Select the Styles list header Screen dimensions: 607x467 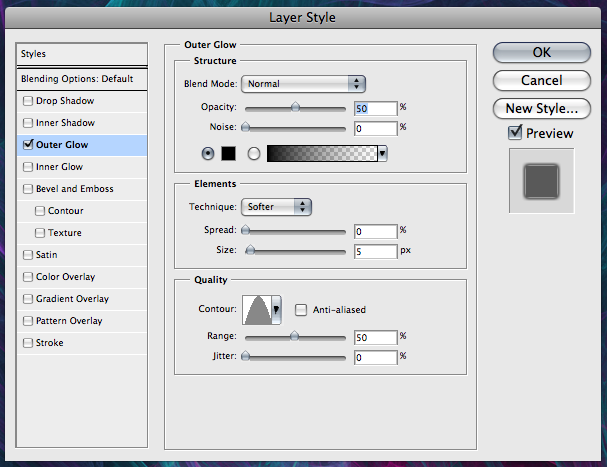82,54
